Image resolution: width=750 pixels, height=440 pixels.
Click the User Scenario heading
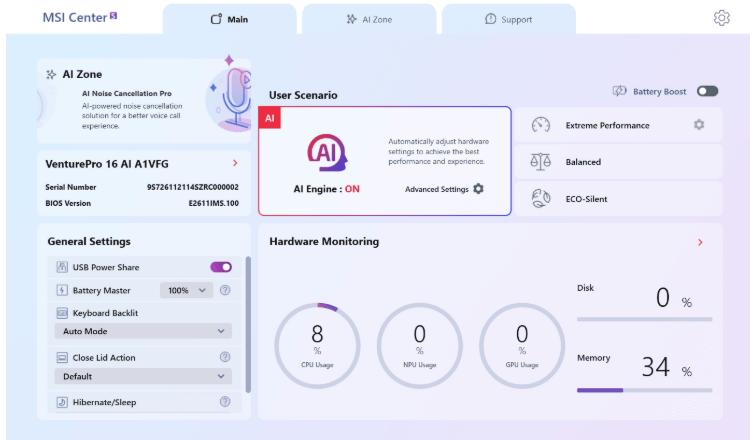(303, 95)
